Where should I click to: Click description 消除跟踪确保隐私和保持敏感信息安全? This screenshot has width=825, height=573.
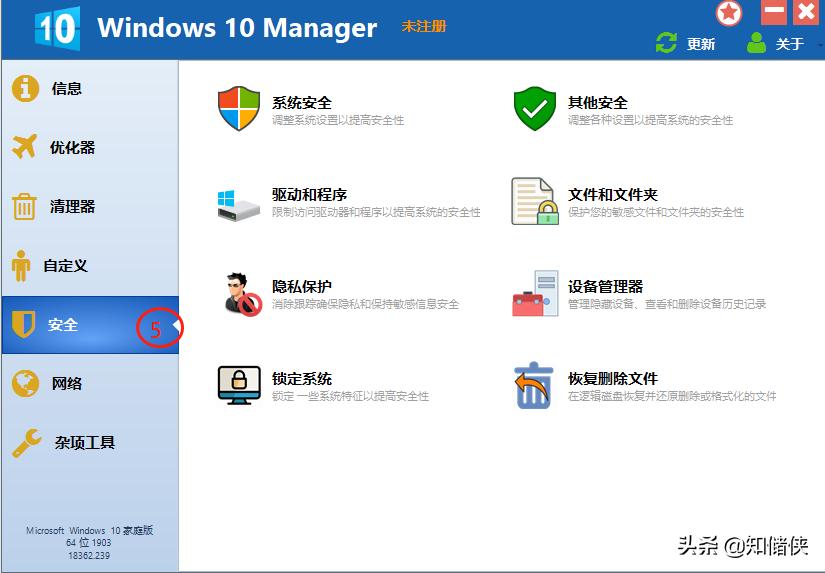point(365,304)
